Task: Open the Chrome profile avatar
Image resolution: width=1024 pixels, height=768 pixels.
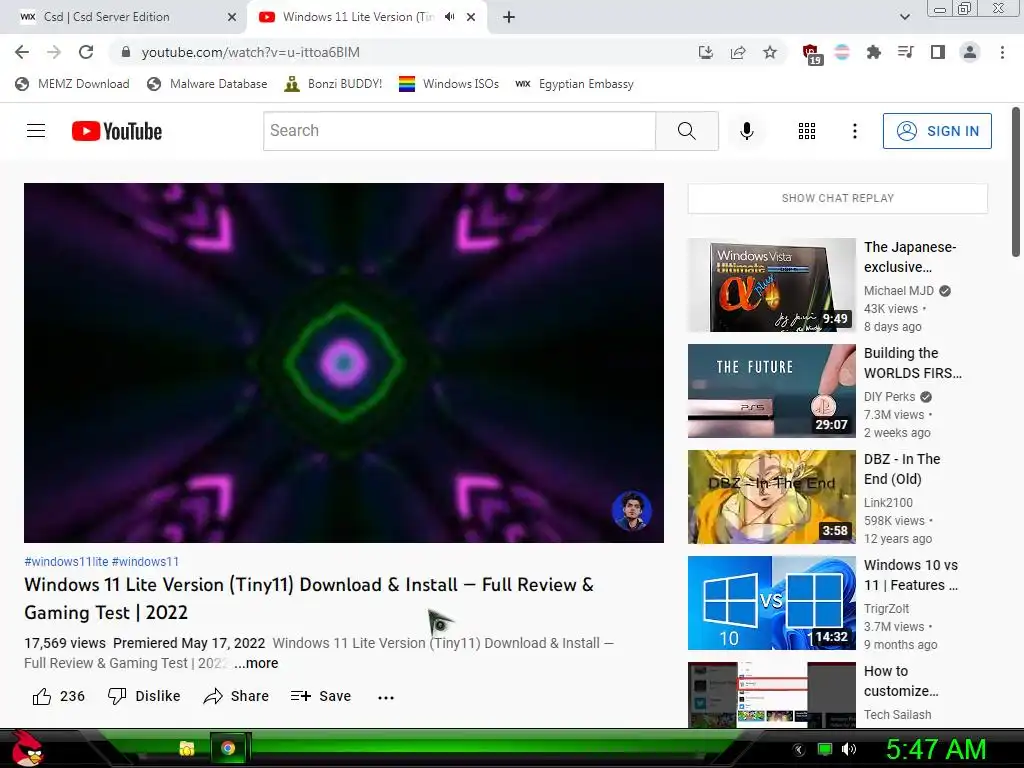Action: [x=970, y=52]
